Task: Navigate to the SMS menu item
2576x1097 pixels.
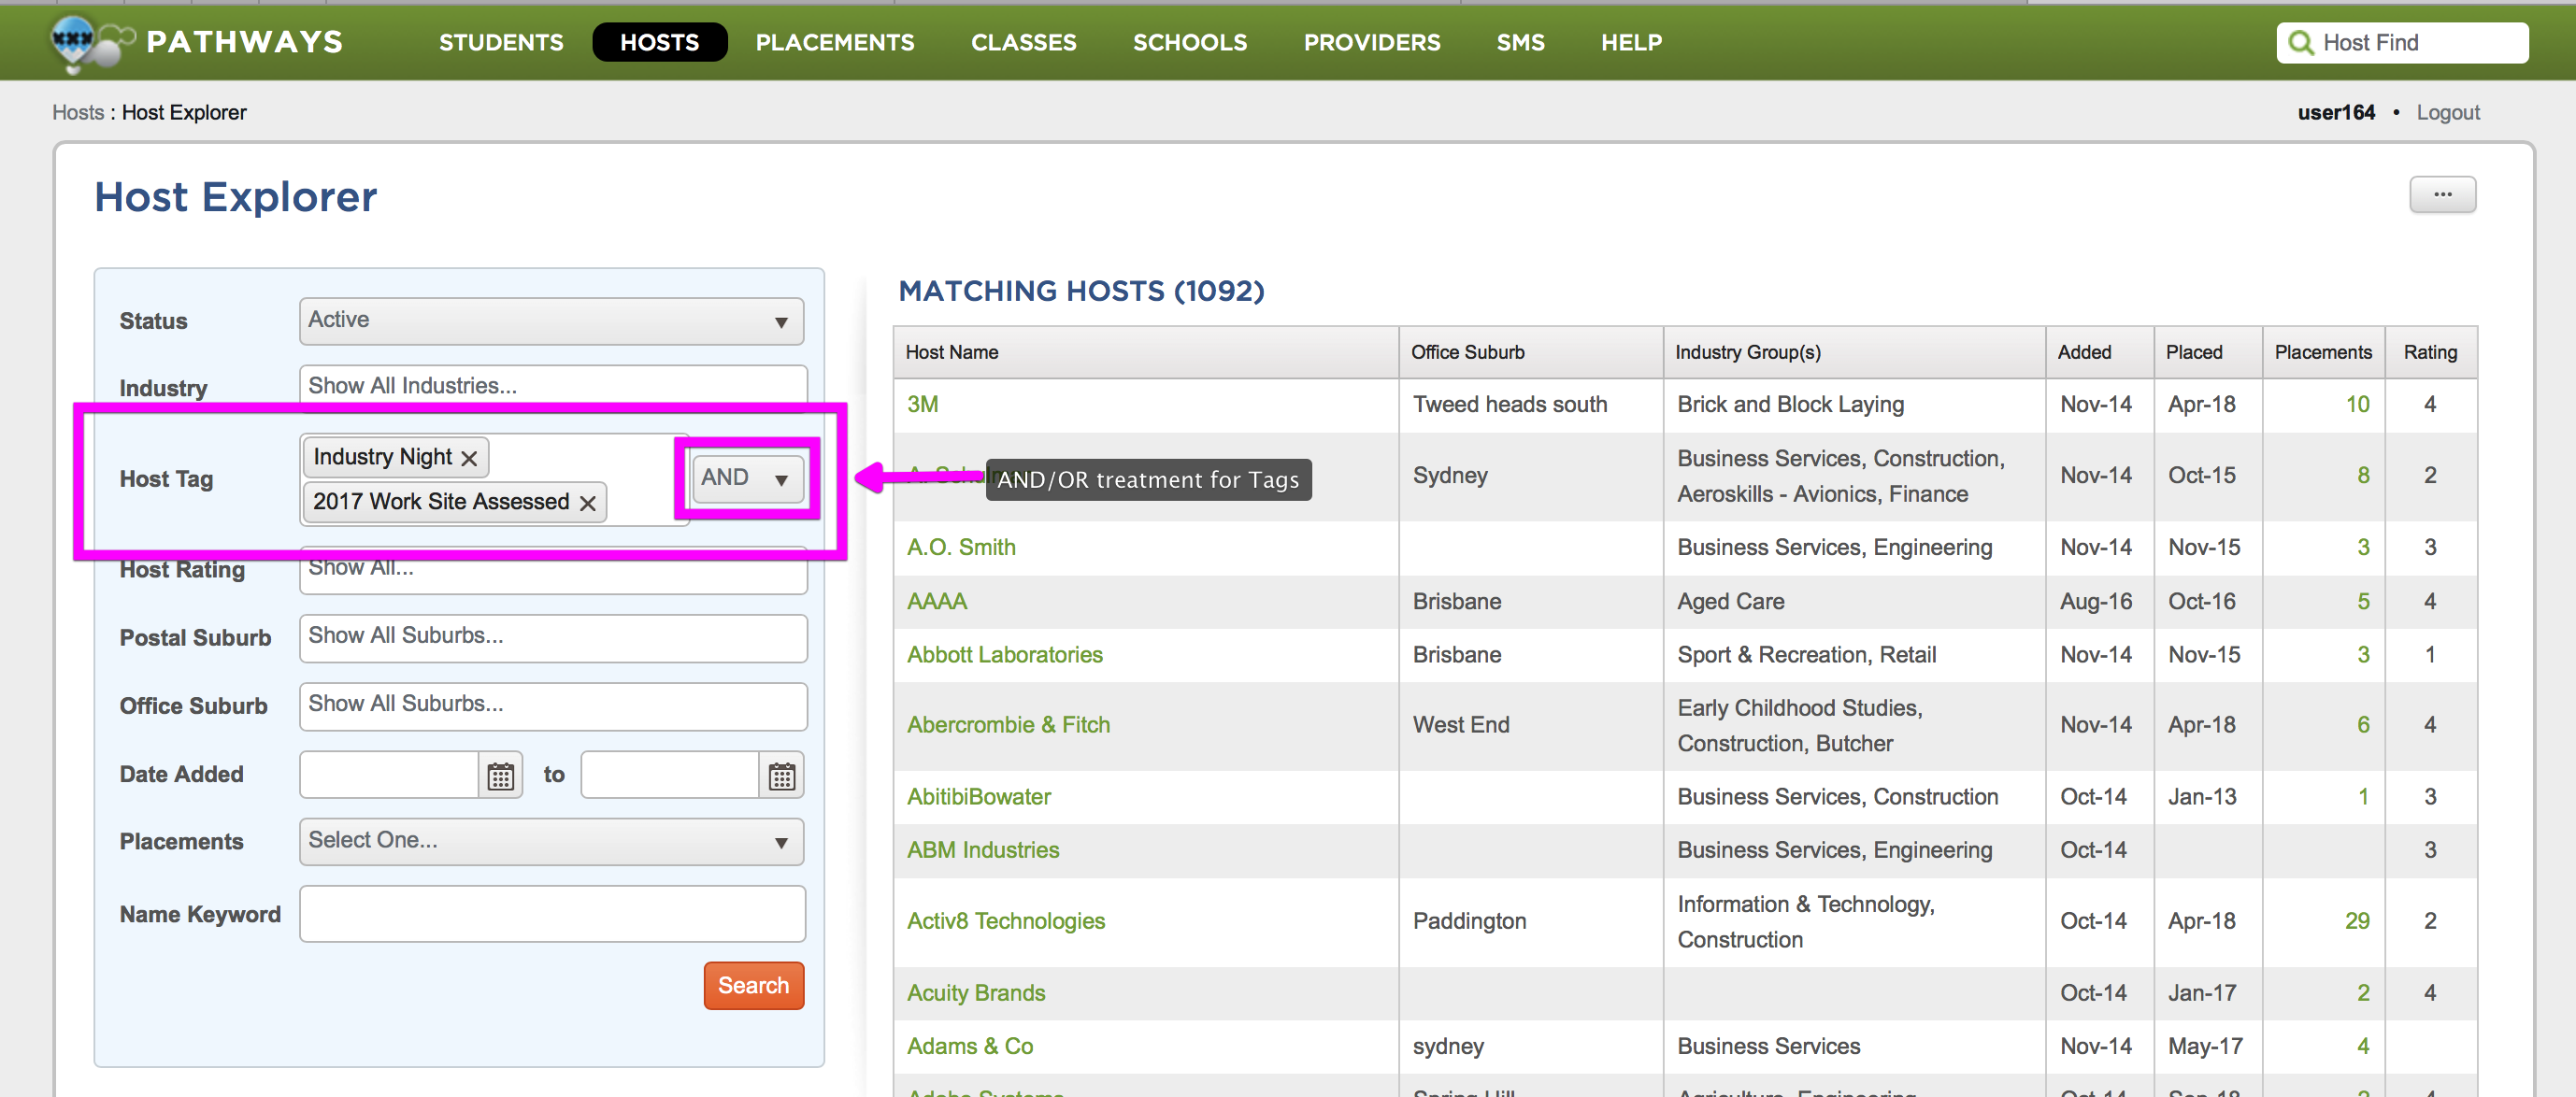Action: coord(1520,42)
